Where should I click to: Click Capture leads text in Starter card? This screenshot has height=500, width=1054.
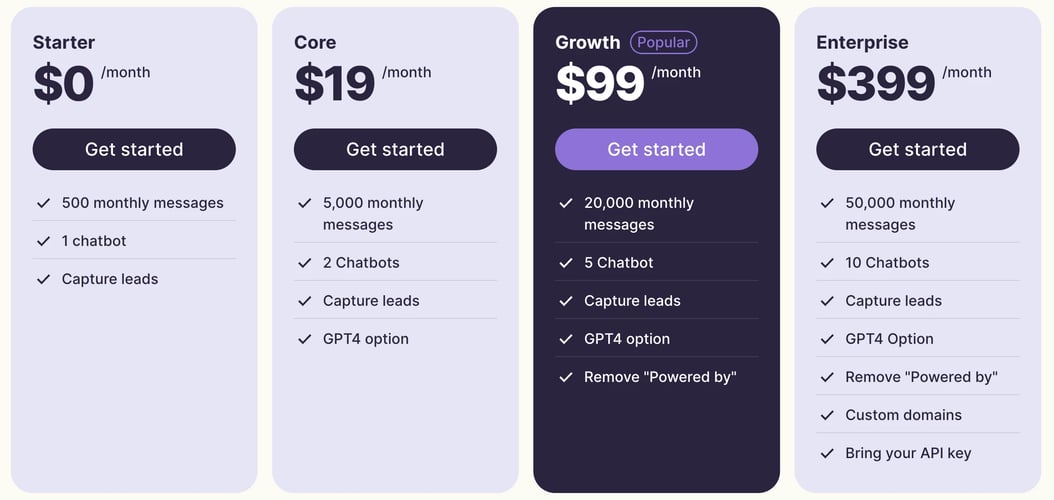tap(110, 279)
